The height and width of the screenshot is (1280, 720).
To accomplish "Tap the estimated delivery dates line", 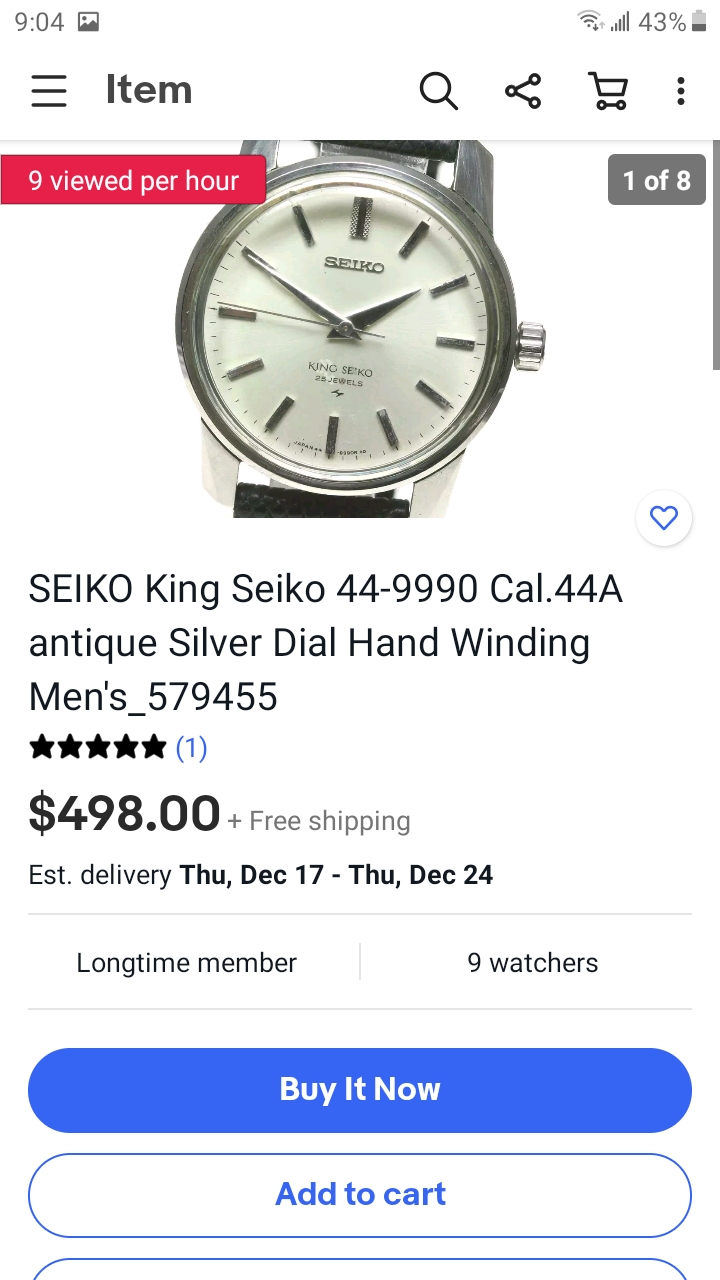I will pyautogui.click(x=261, y=875).
